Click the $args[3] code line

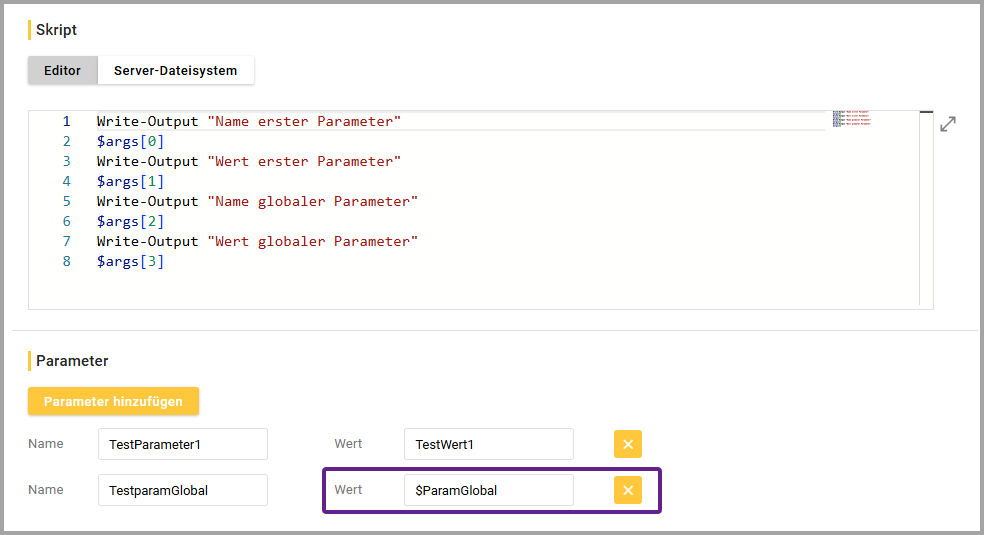tap(130, 261)
